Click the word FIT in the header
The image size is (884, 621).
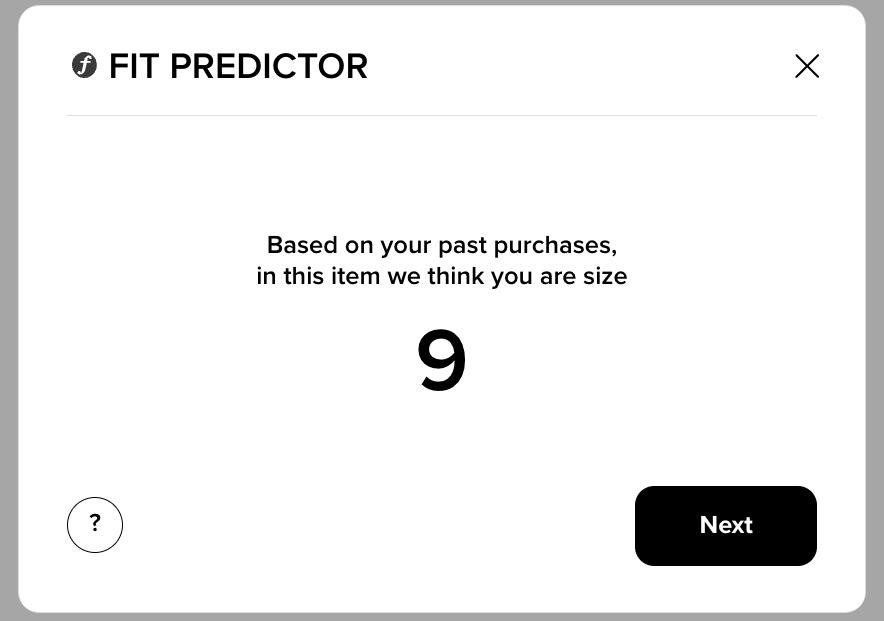[134, 66]
